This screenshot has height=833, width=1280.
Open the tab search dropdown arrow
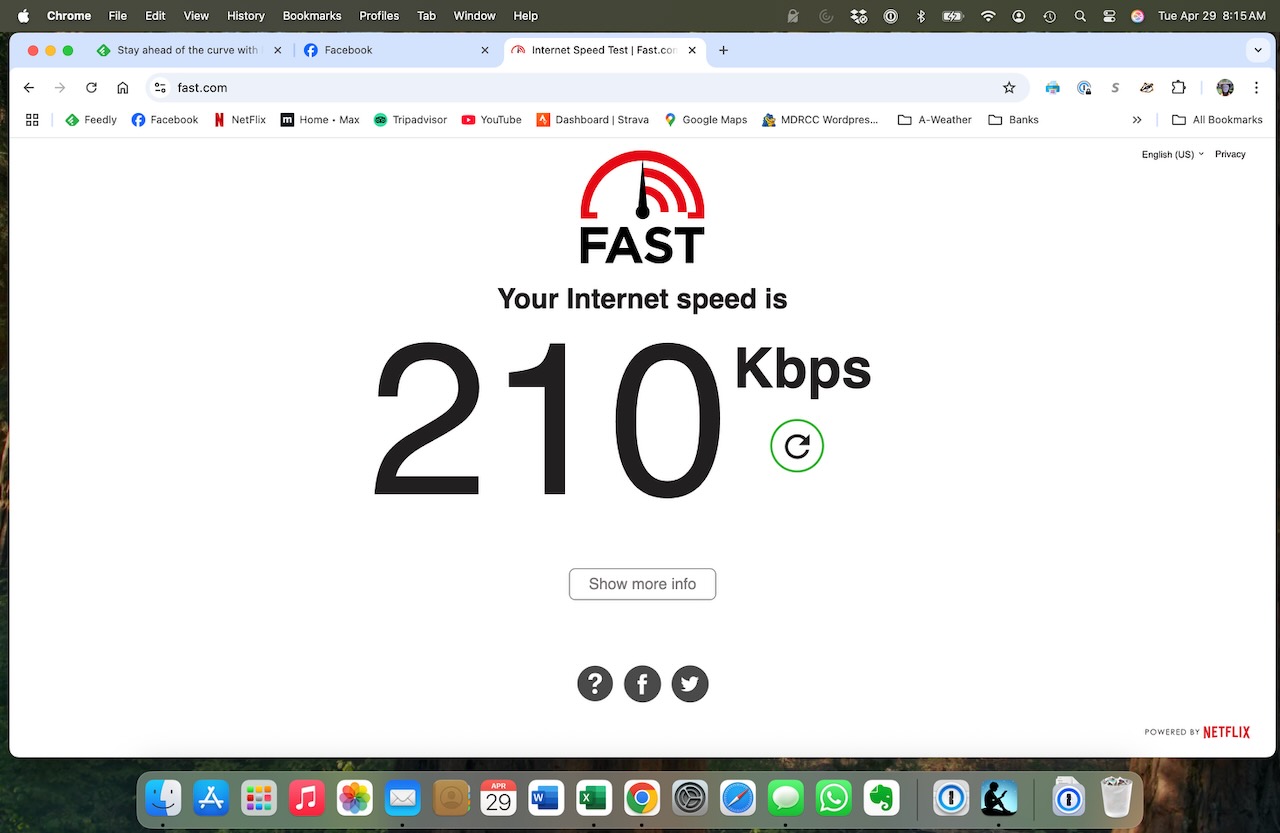pos(1258,50)
